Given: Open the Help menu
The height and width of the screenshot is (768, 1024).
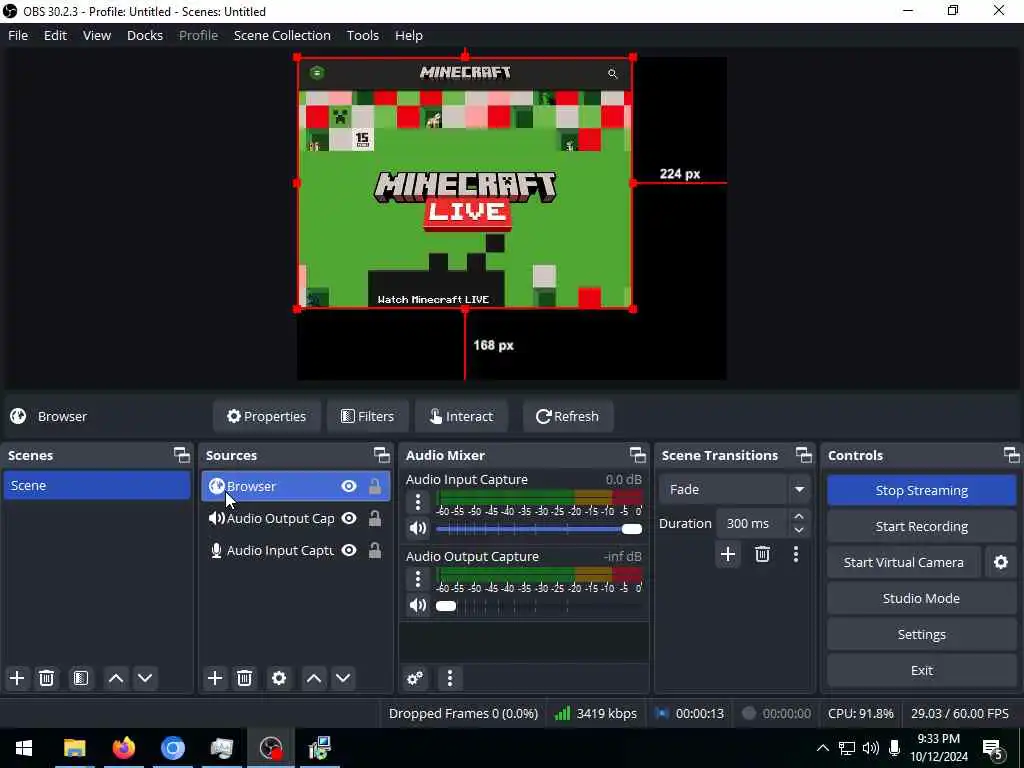Looking at the screenshot, I should point(409,35).
